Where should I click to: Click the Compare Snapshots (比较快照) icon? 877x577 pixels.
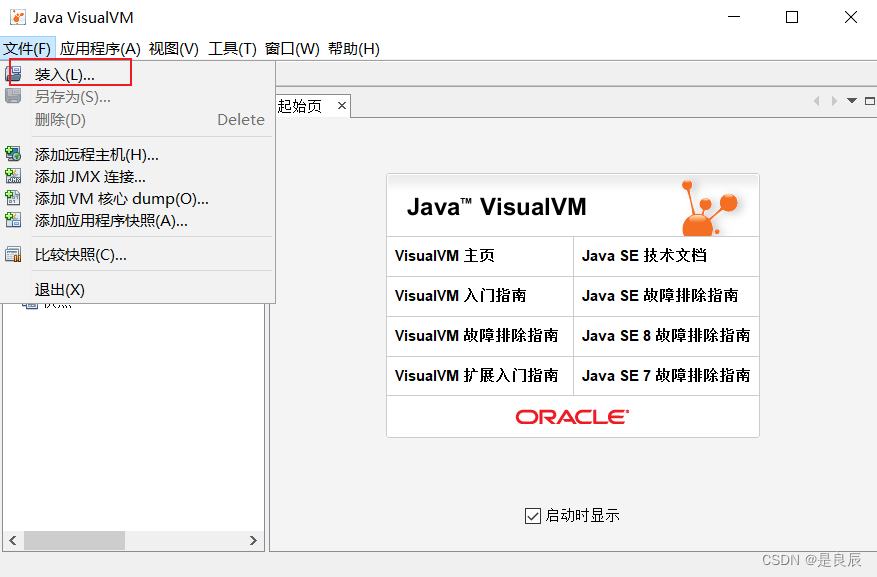[13, 255]
